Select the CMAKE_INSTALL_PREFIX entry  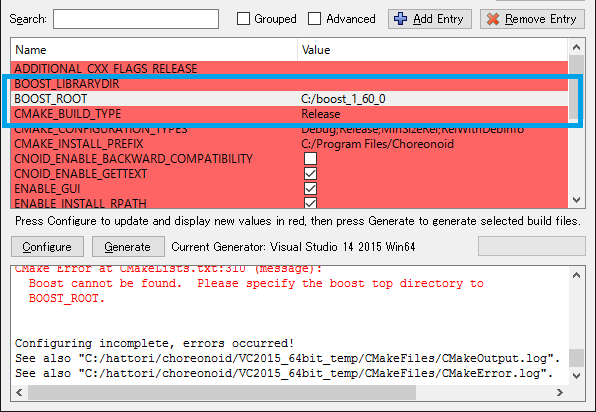click(x=79, y=144)
